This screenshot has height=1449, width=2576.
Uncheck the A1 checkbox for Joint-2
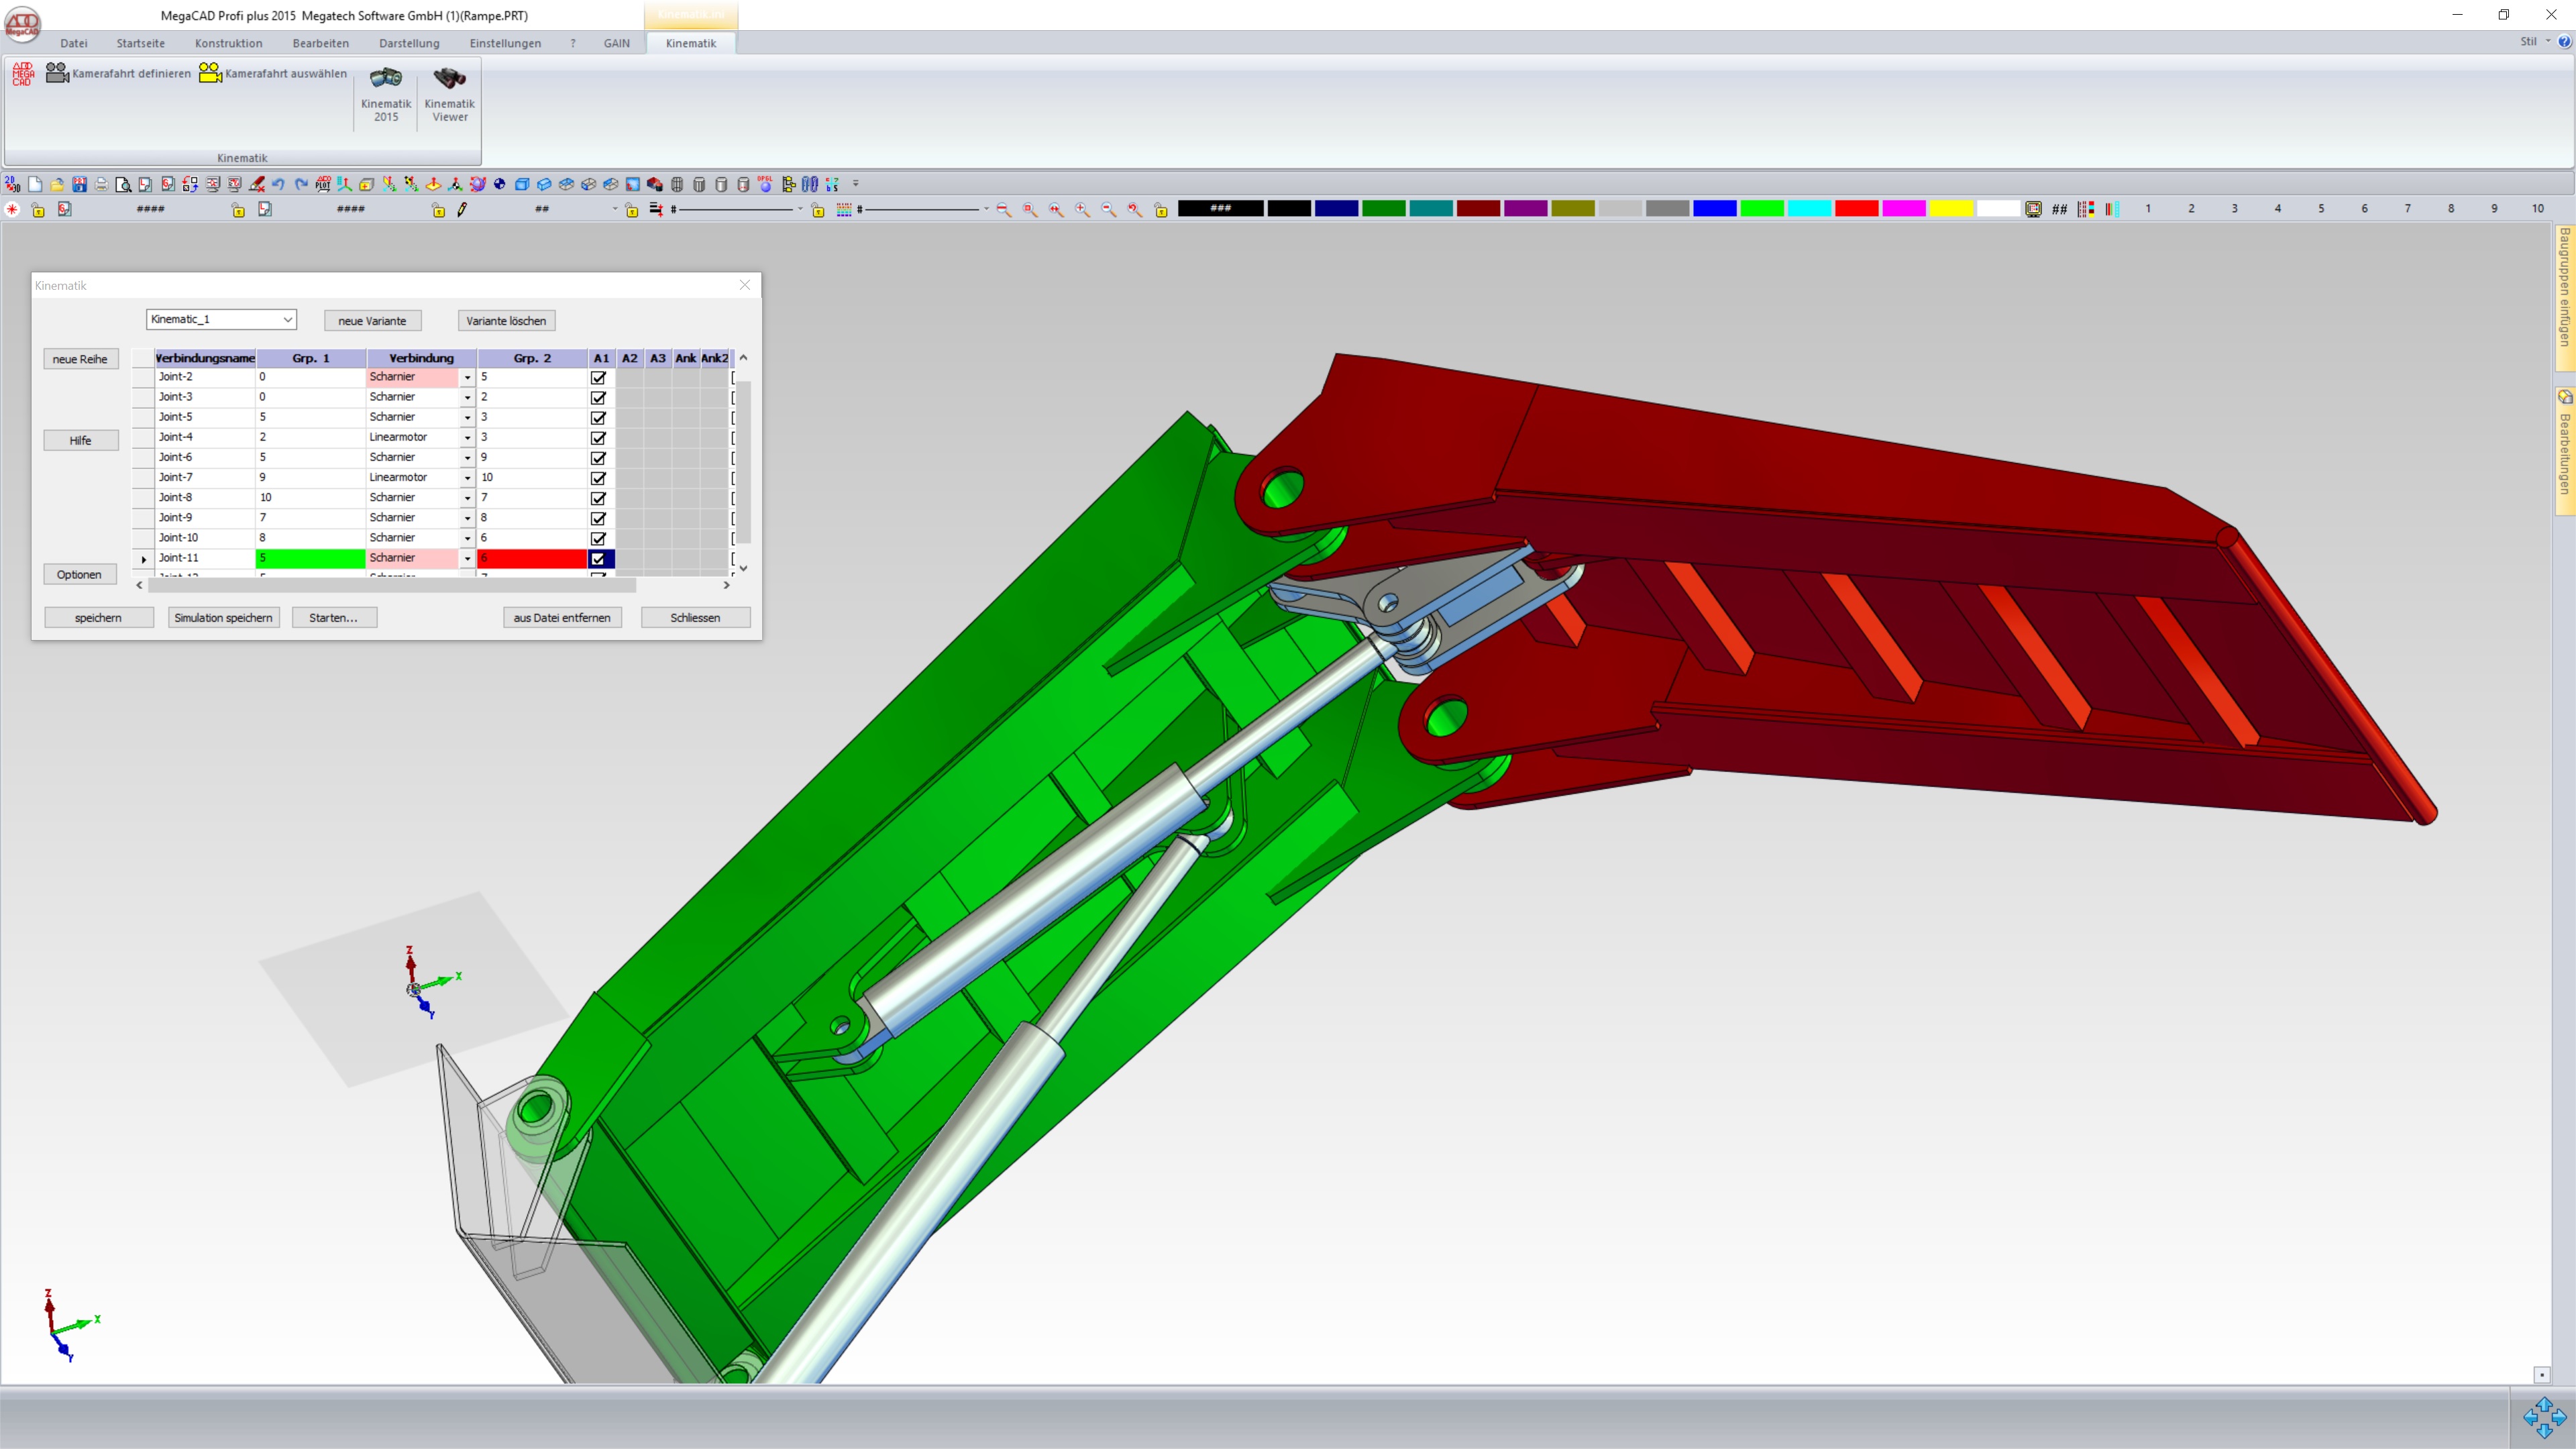point(598,377)
